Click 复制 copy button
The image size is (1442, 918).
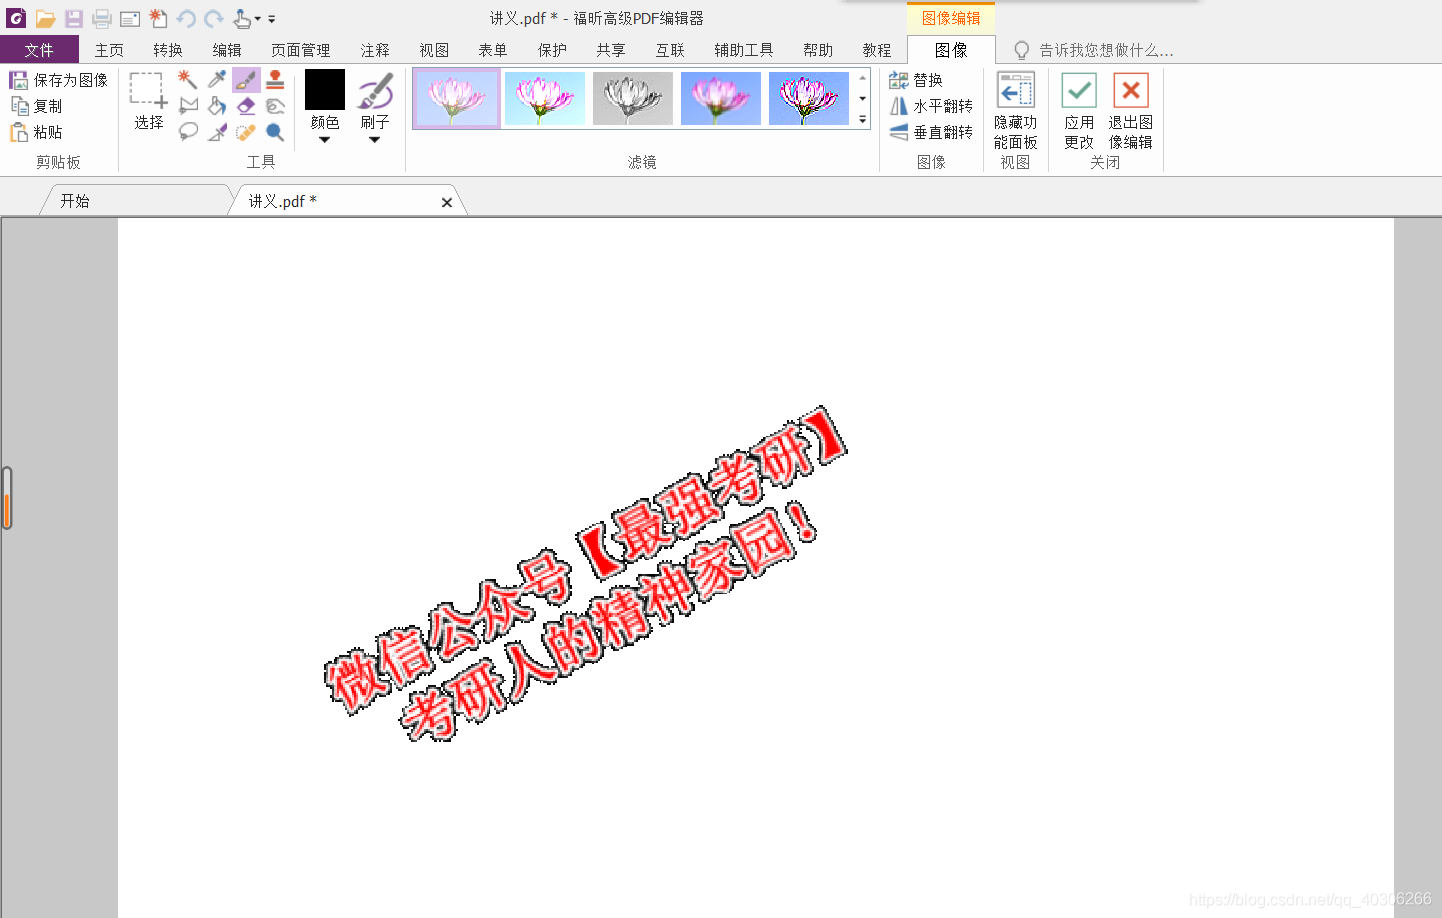36,106
